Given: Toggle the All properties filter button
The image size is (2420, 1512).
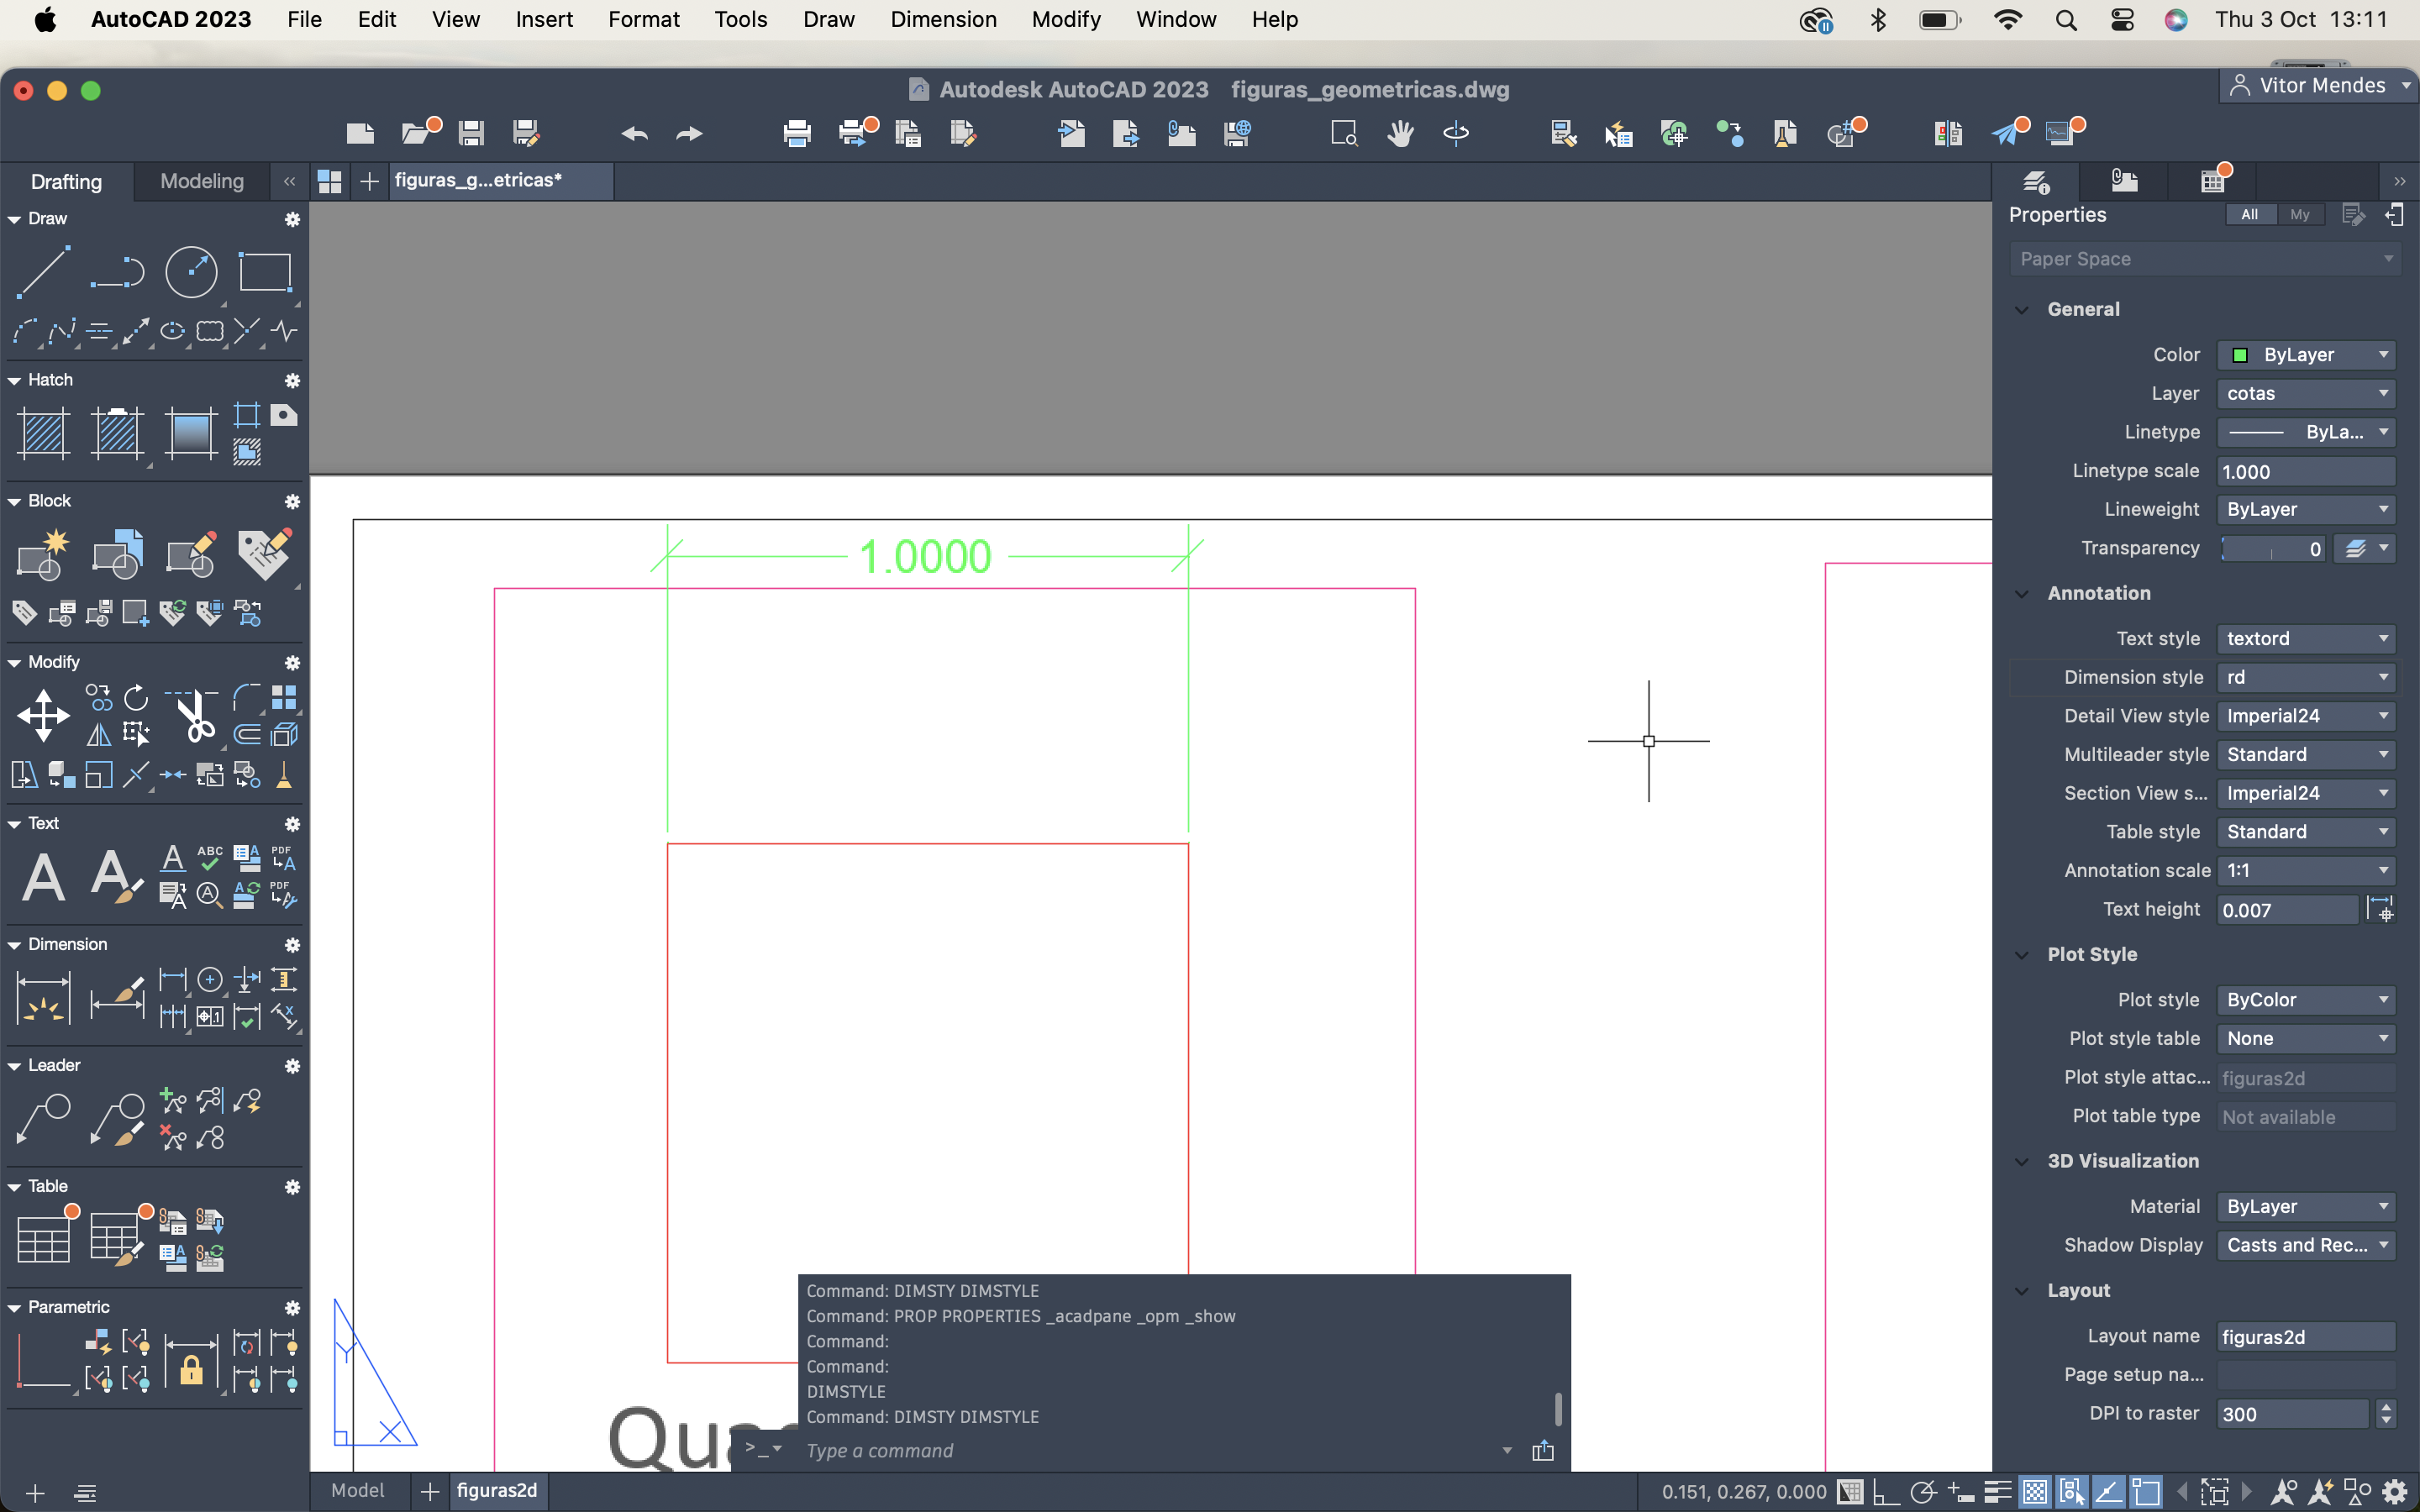Looking at the screenshot, I should point(2249,214).
